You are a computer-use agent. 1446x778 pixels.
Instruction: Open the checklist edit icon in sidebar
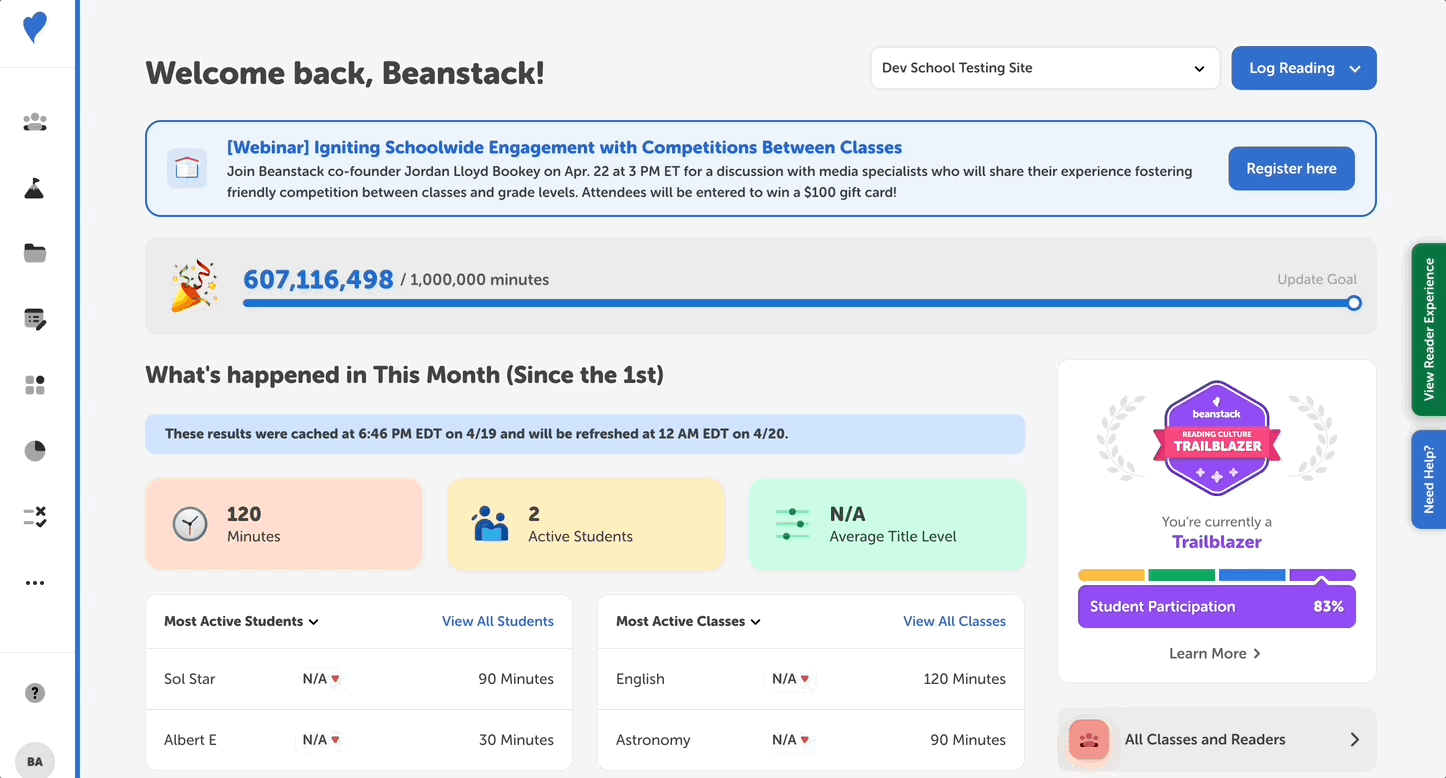click(x=35, y=319)
